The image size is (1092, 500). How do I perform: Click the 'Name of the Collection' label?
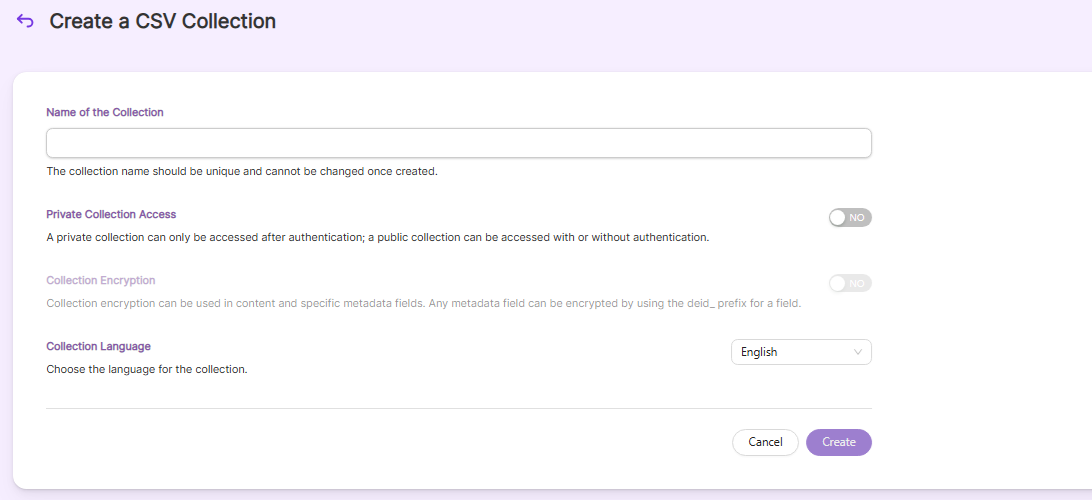click(x=104, y=112)
